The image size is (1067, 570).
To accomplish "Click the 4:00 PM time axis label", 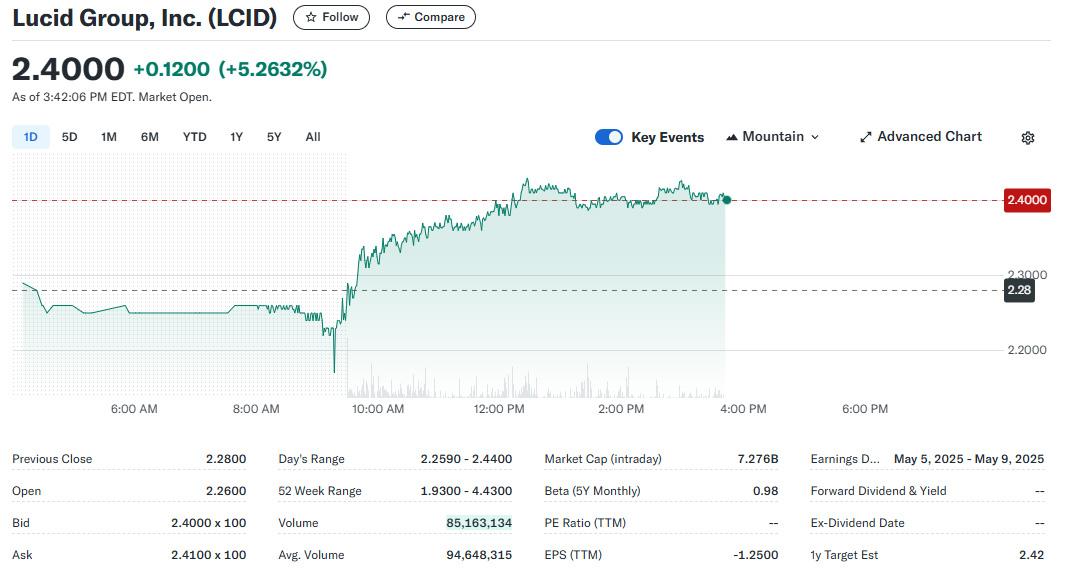I will point(743,409).
